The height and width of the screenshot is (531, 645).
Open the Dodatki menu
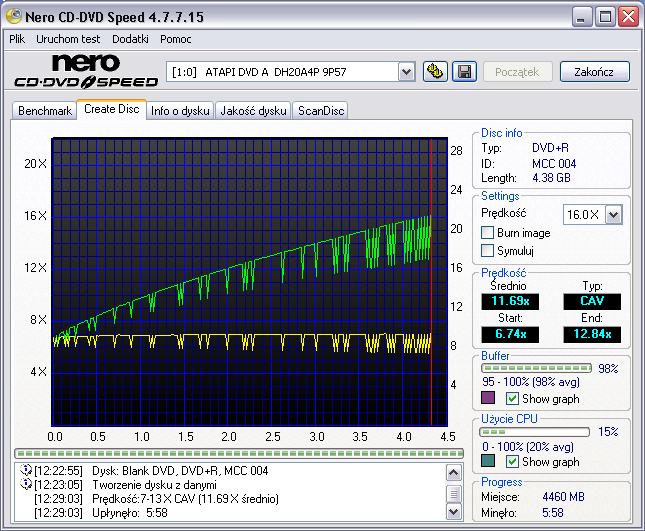tap(130, 39)
